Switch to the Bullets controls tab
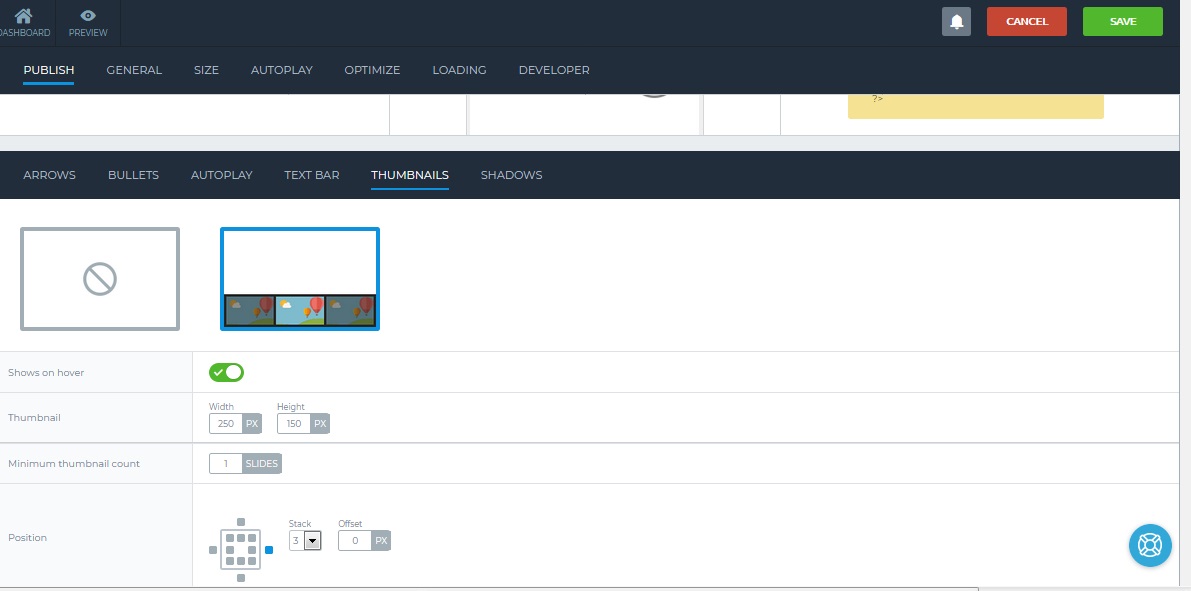The height and width of the screenshot is (591, 1191). (x=134, y=175)
